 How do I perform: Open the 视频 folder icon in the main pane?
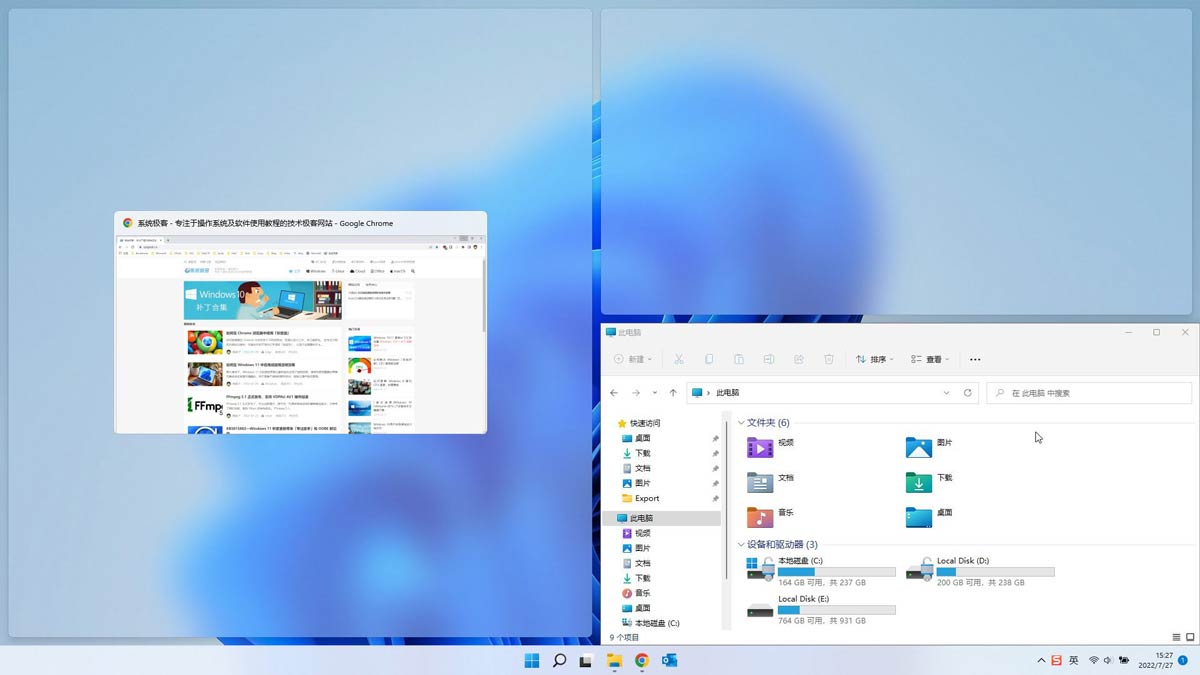(x=760, y=447)
